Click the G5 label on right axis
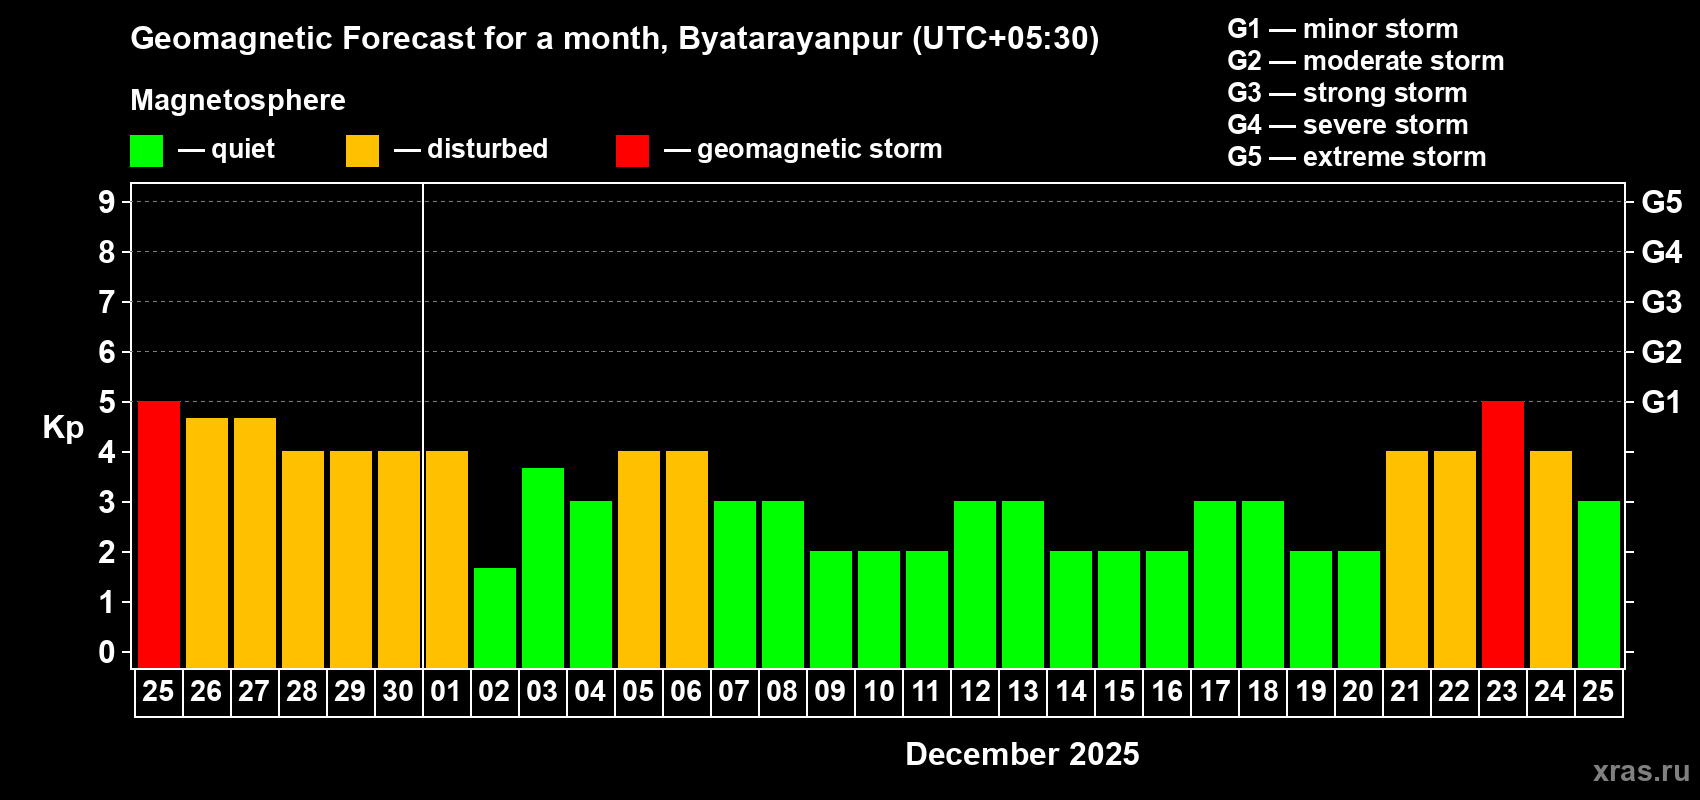This screenshot has height=800, width=1700. tap(1661, 202)
